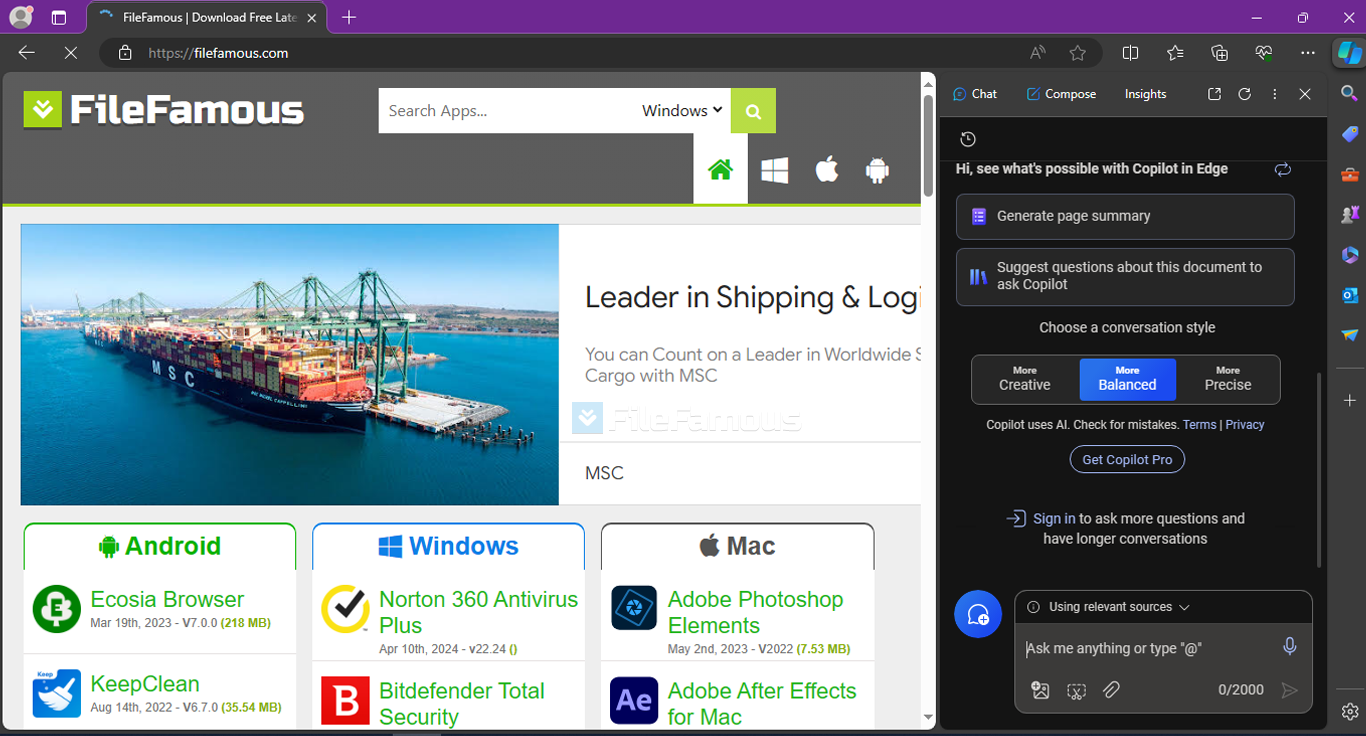The image size is (1366, 736).
Task: Open the Windows platform dropdown in search
Action: [682, 111]
